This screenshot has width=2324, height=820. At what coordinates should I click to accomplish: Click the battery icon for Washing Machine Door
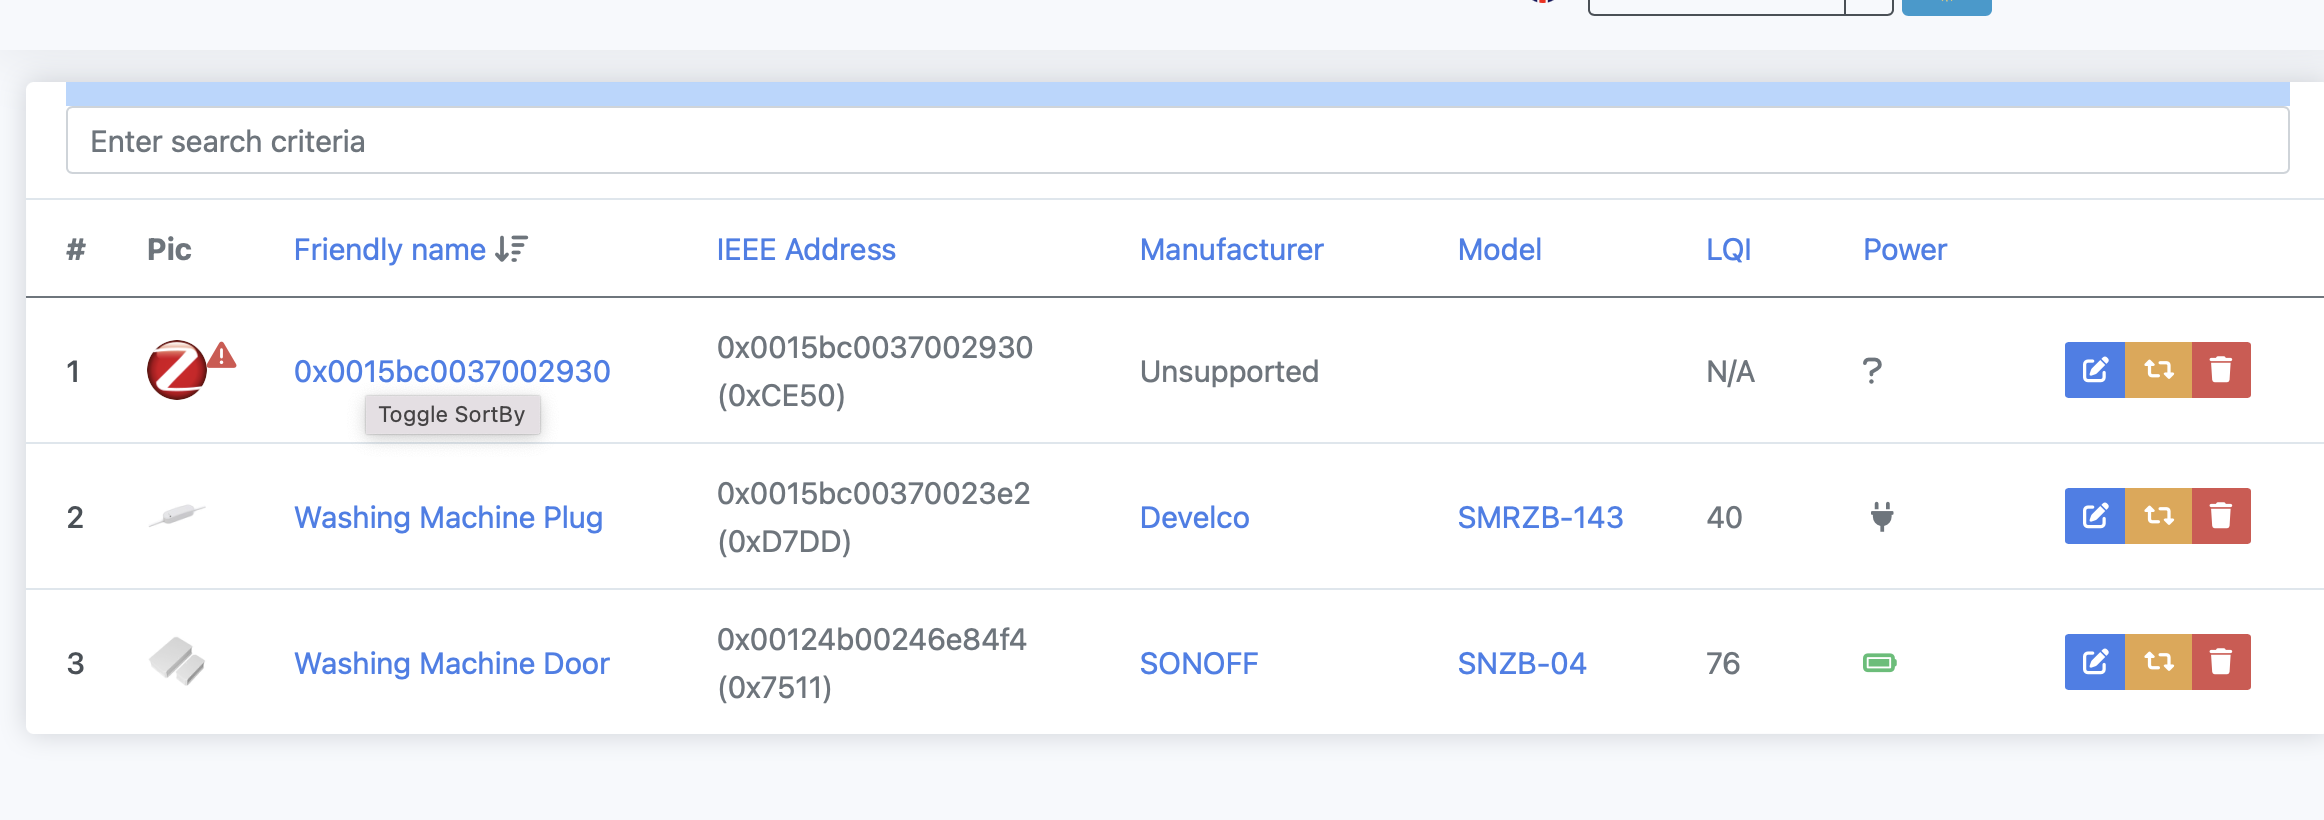(1880, 662)
